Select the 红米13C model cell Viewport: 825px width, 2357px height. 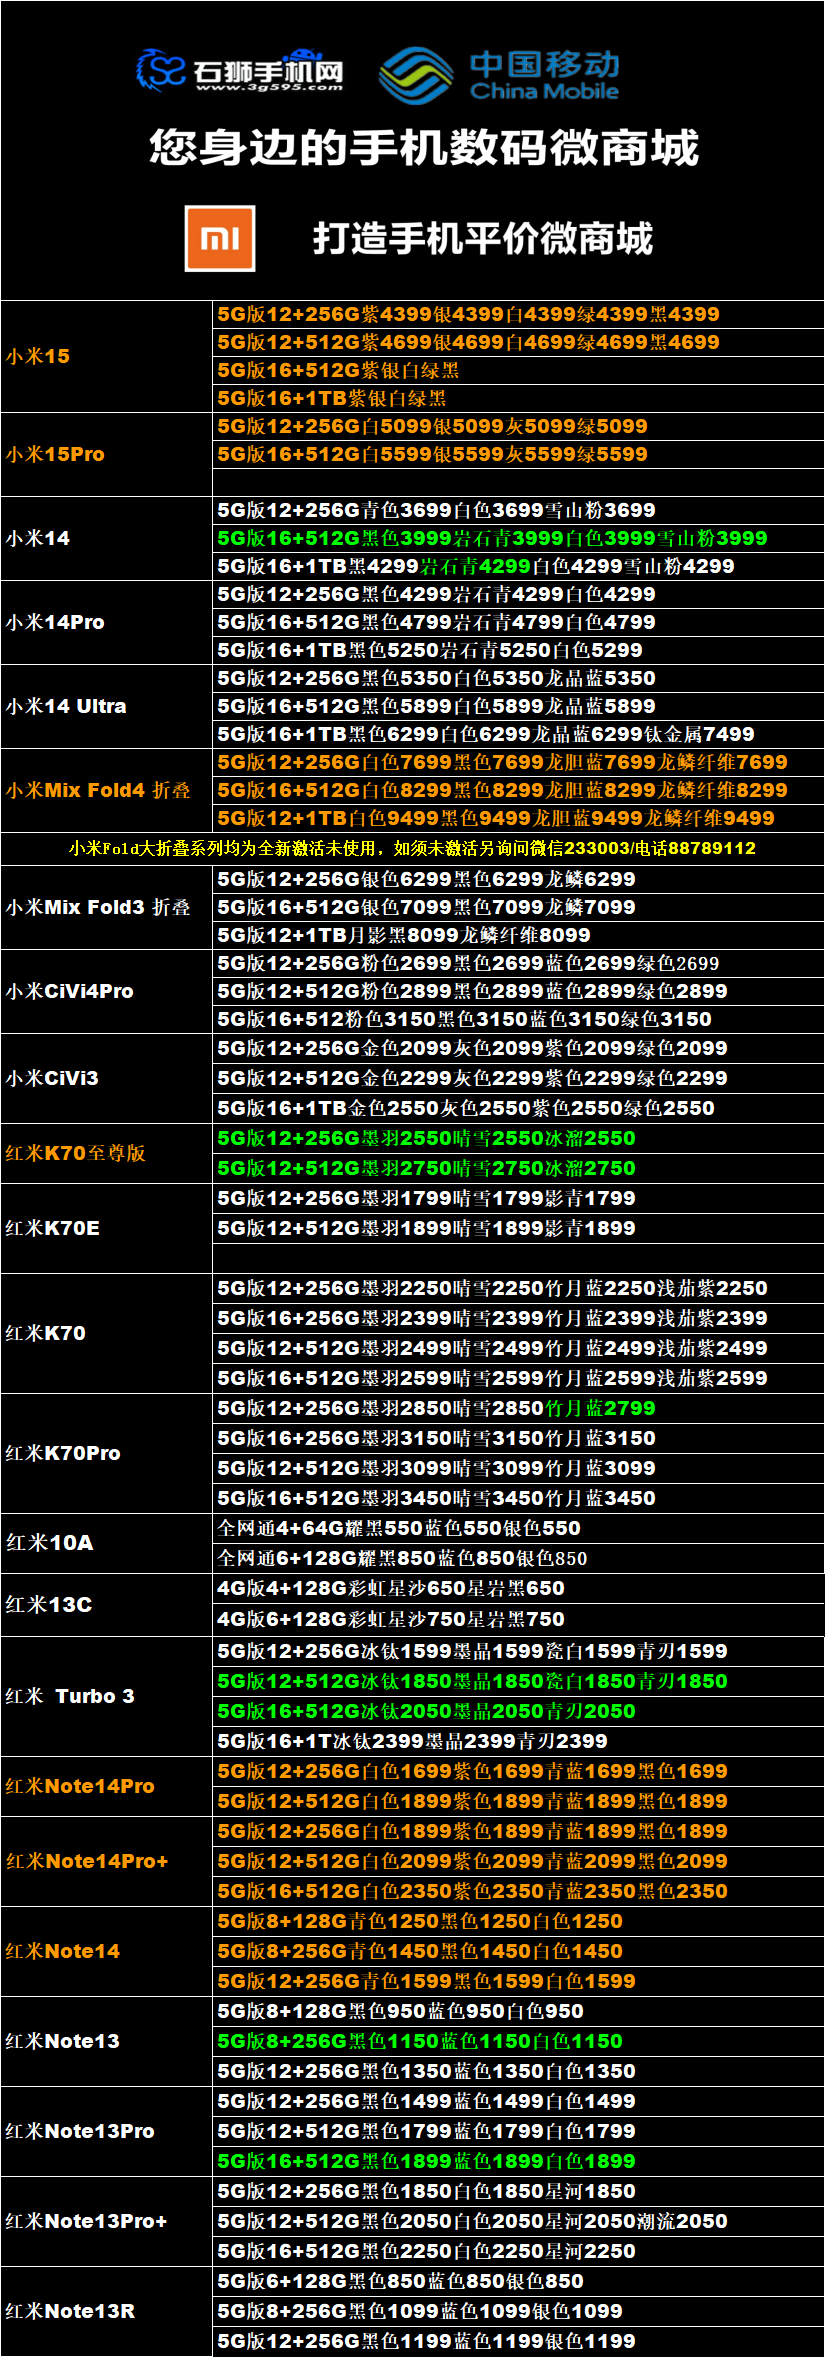[x=107, y=1604]
